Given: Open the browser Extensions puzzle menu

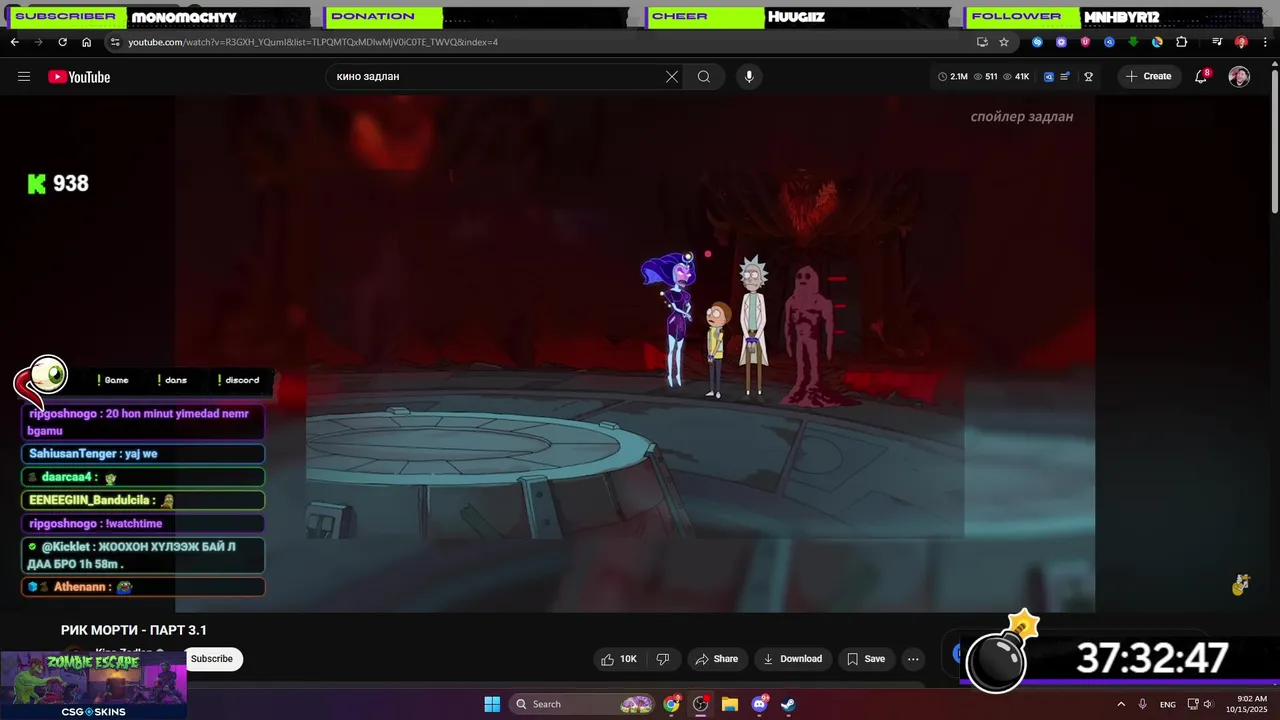Looking at the screenshot, I should tap(1181, 42).
